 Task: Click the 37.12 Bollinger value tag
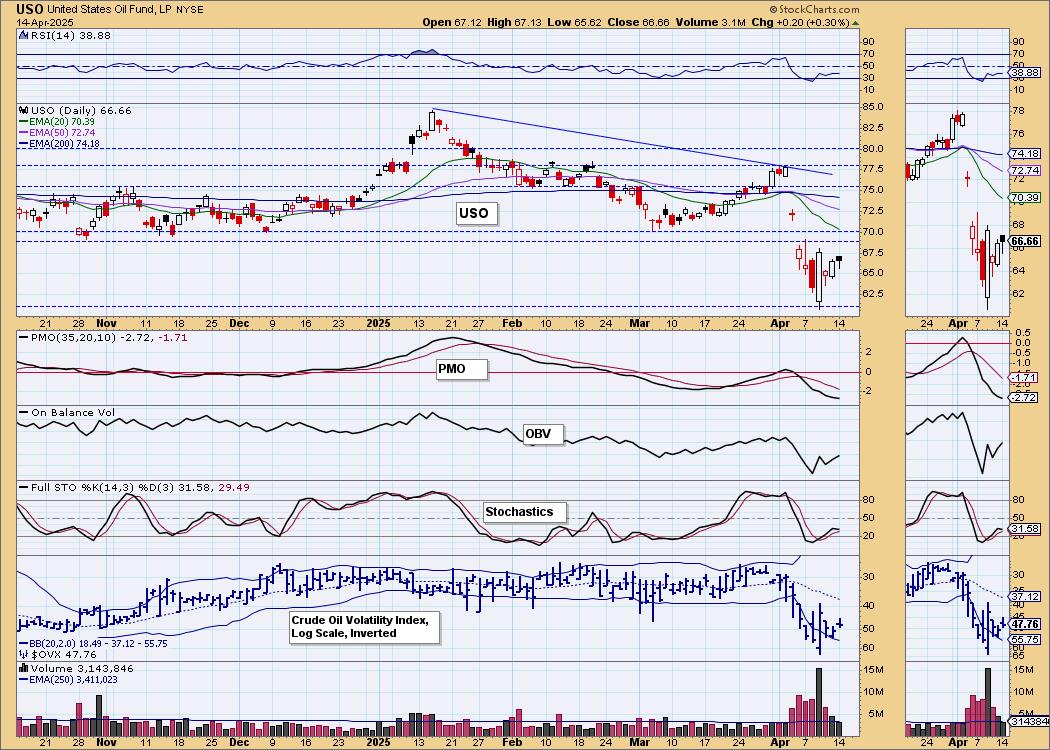1026,597
